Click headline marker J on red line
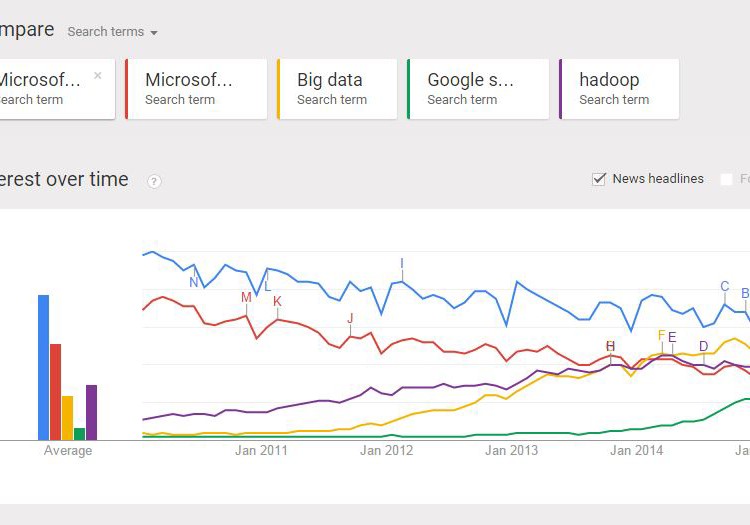 coord(350,318)
